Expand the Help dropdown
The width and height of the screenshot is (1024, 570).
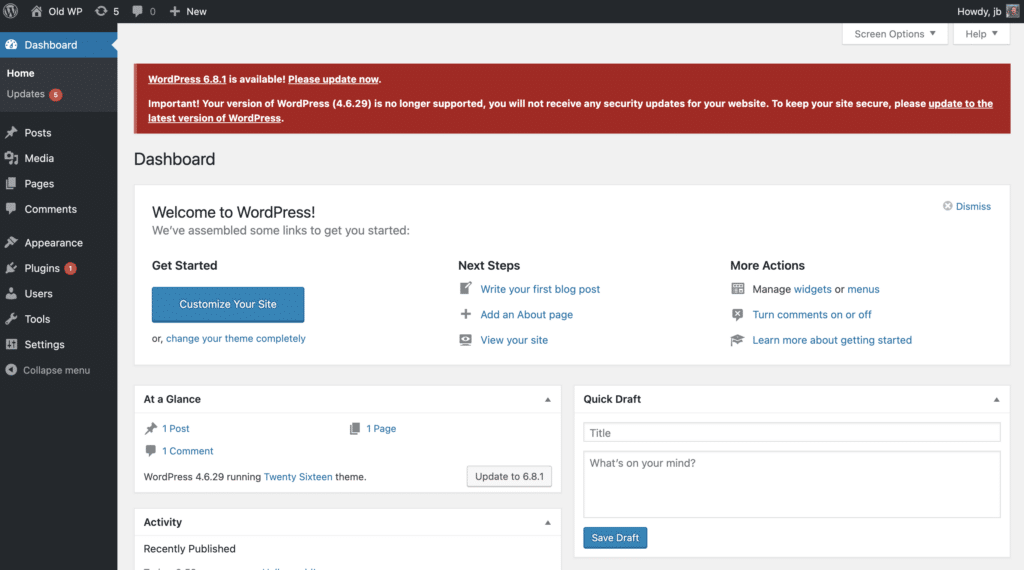click(x=982, y=34)
